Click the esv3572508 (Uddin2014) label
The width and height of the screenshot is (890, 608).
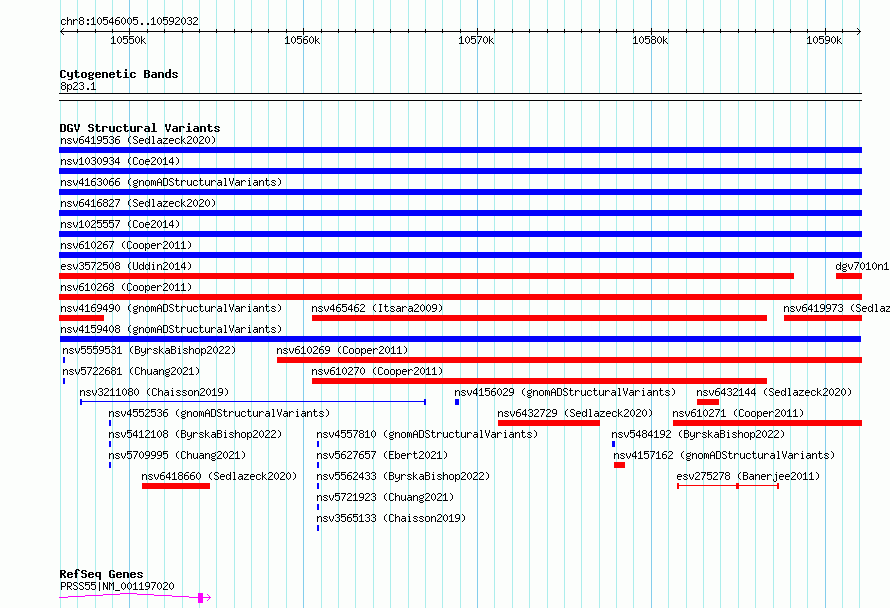click(x=126, y=266)
